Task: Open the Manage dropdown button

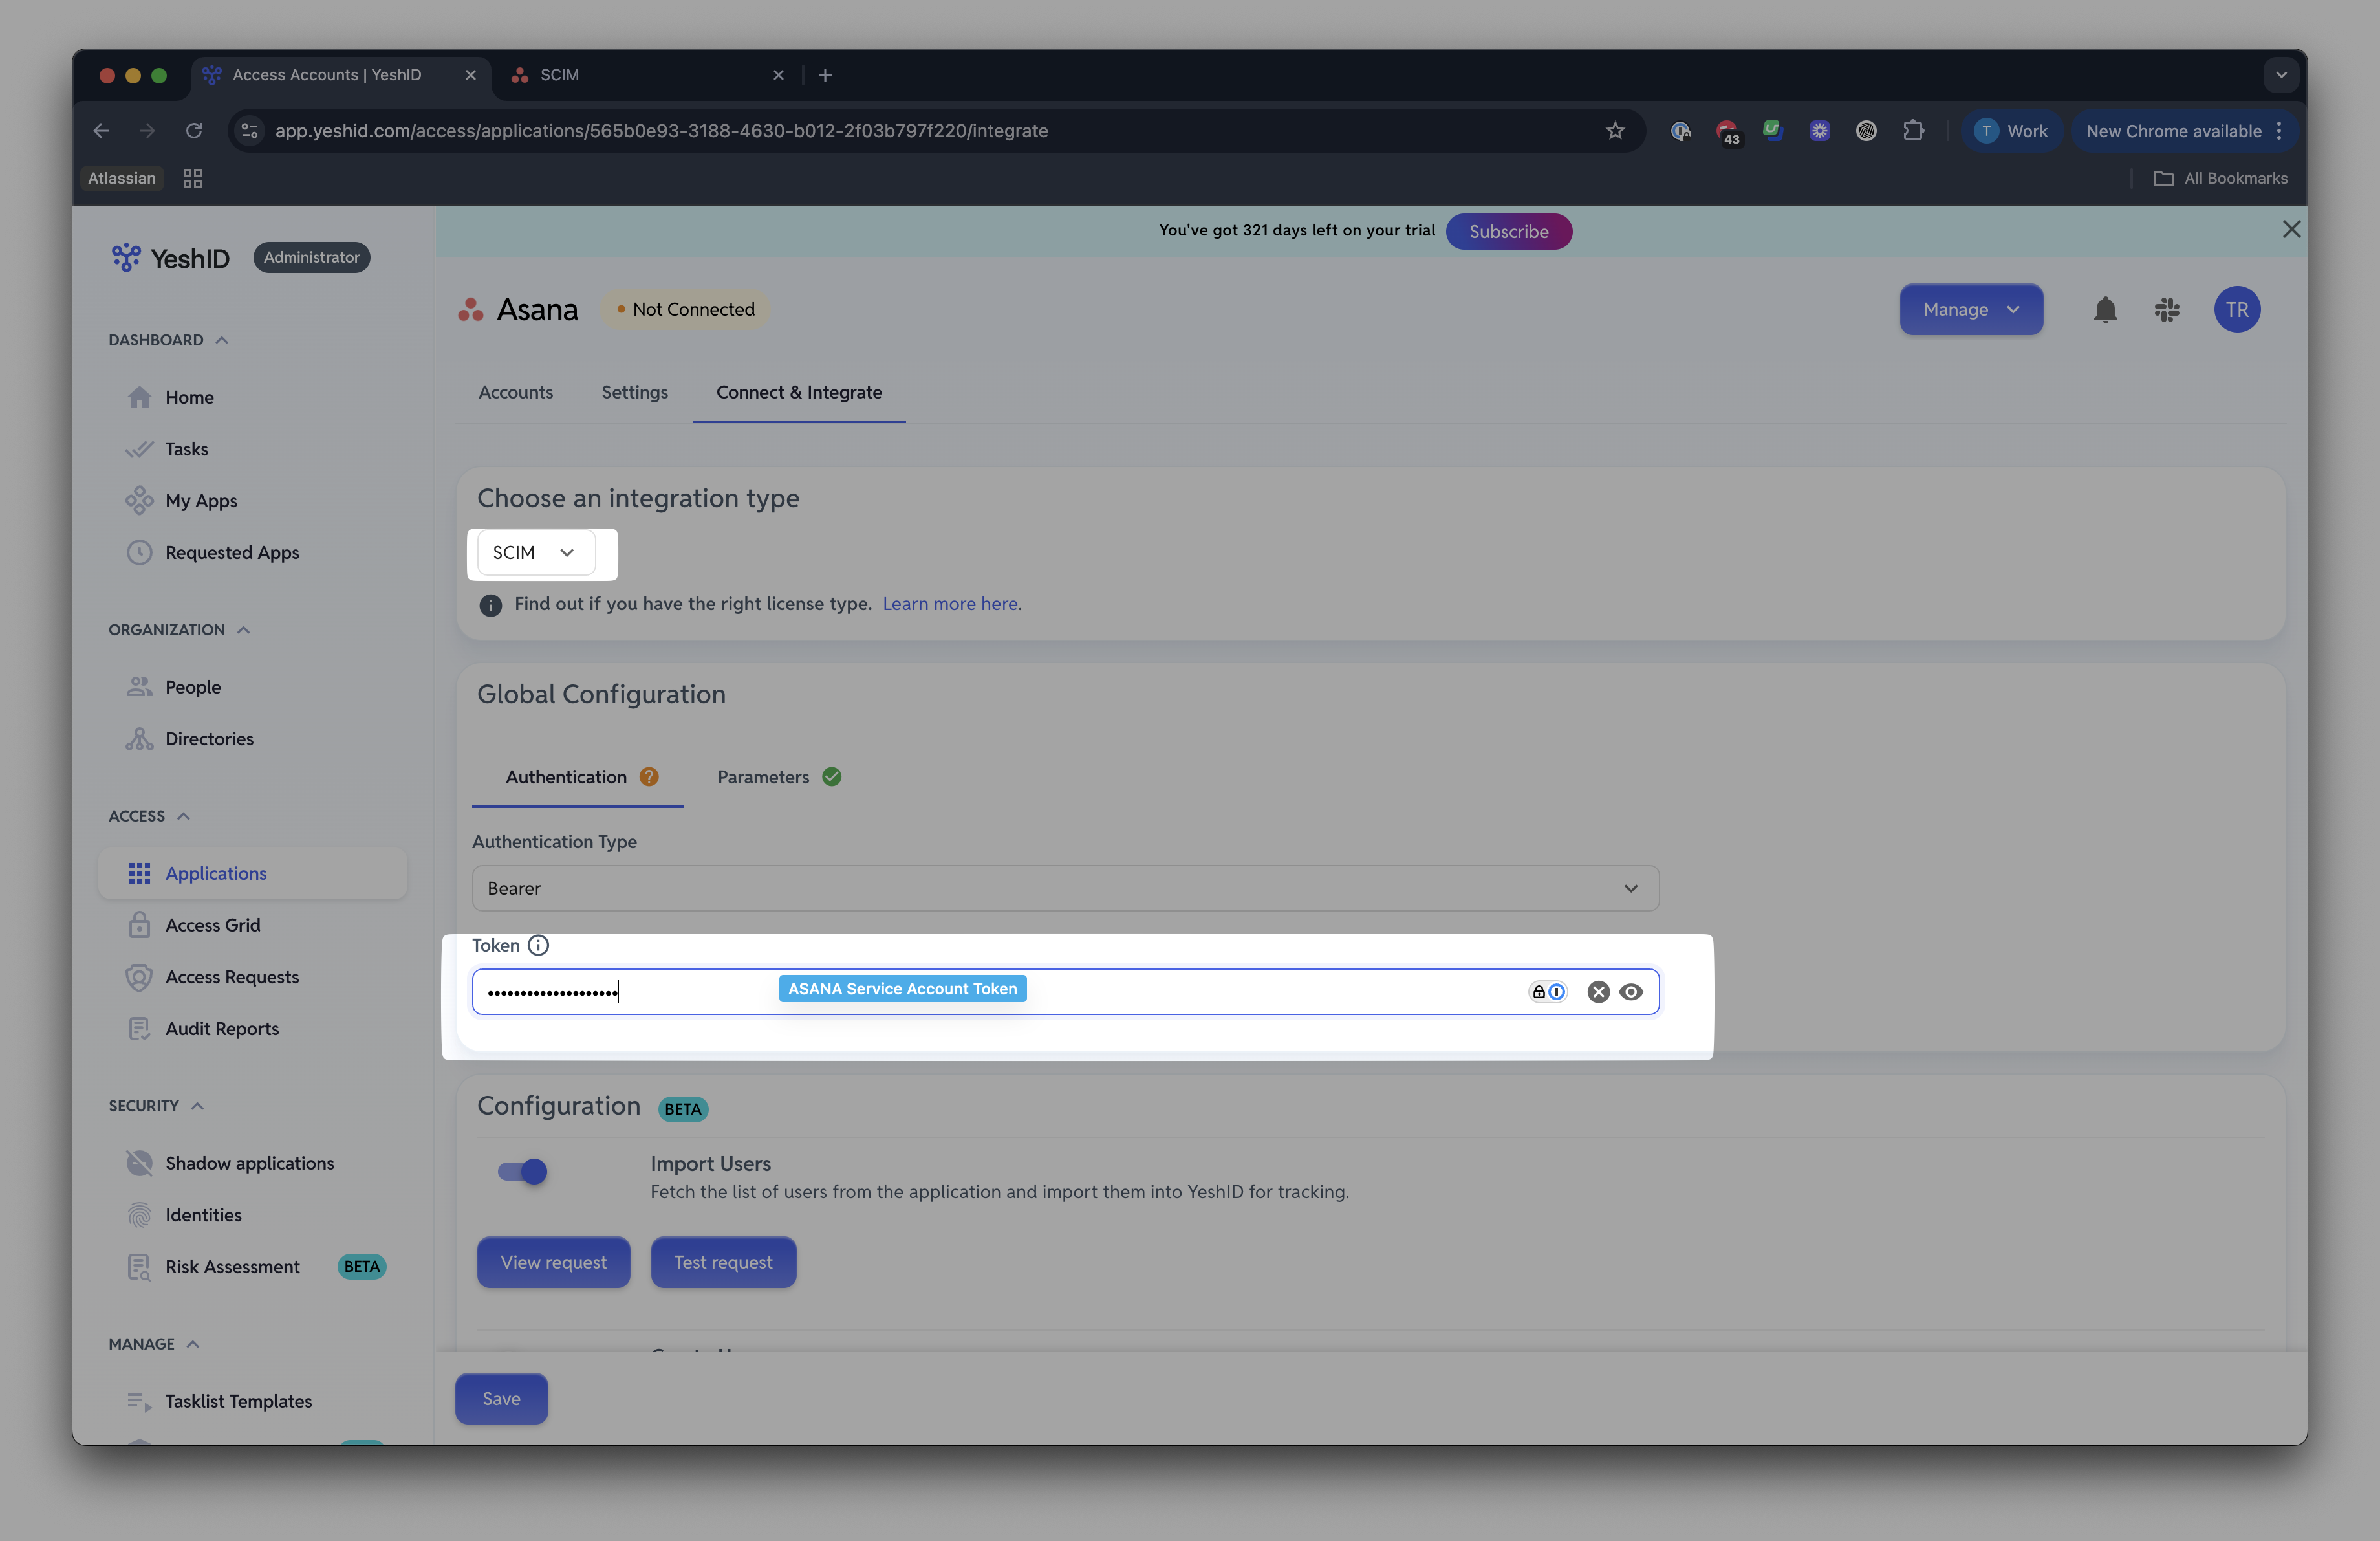Action: (1971, 310)
